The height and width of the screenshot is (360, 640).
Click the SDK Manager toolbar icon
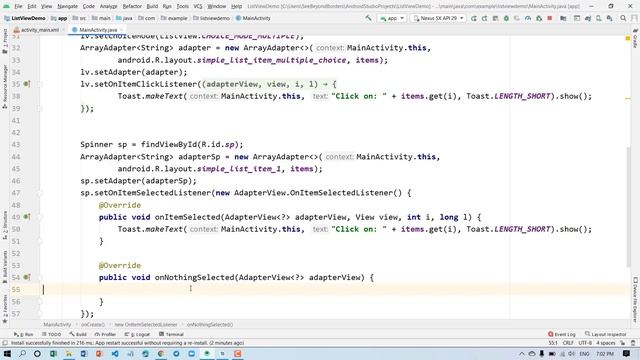point(609,18)
